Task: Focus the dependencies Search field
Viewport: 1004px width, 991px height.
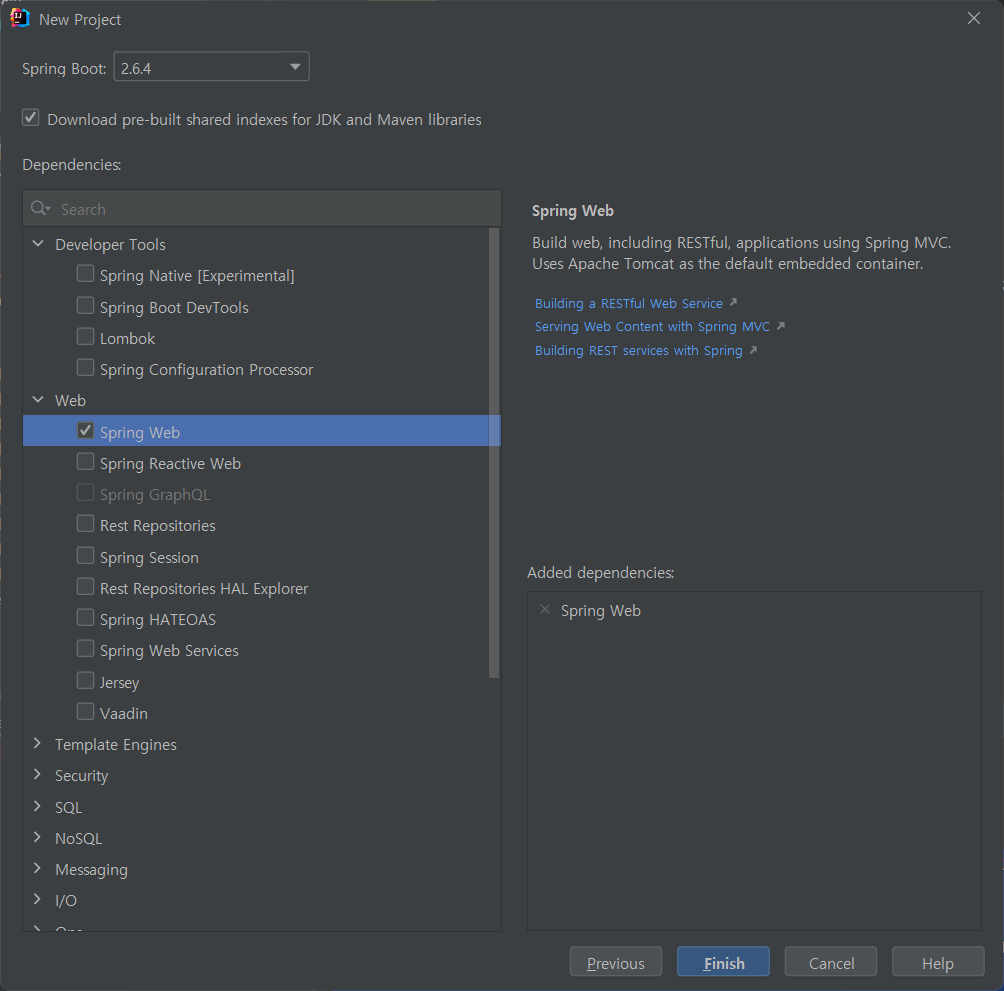Action: point(262,209)
